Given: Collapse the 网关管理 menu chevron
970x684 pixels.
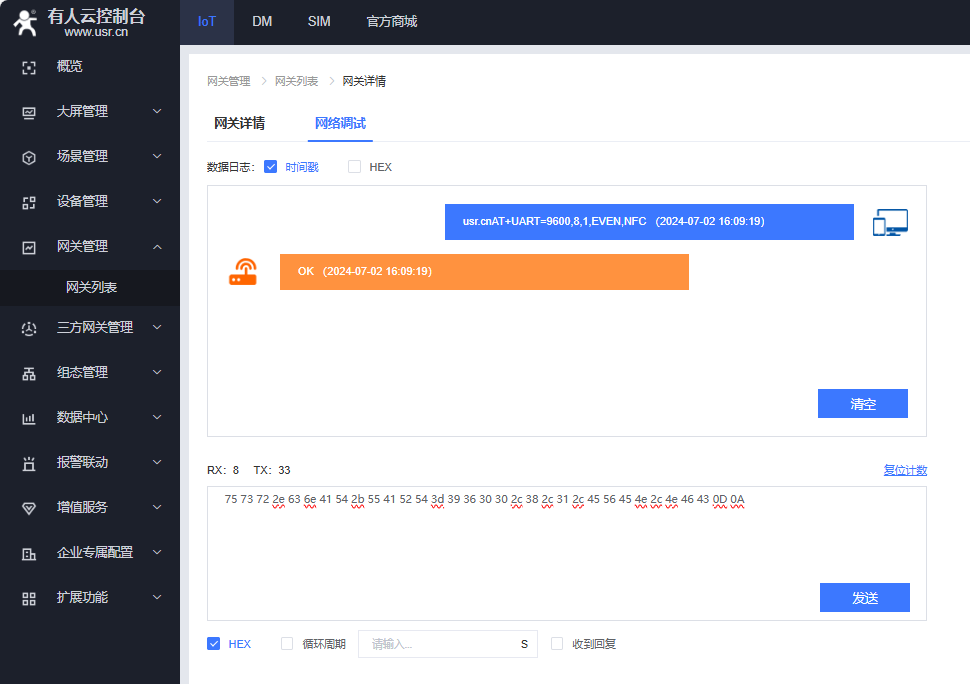Looking at the screenshot, I should click(x=157, y=247).
